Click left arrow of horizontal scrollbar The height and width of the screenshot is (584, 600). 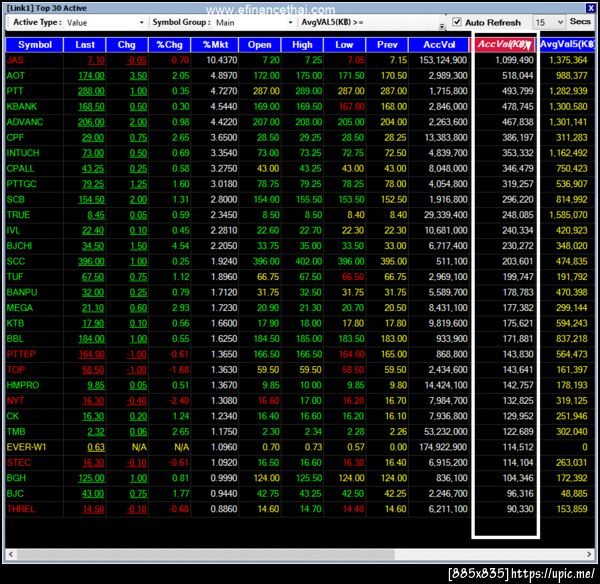coord(11,554)
